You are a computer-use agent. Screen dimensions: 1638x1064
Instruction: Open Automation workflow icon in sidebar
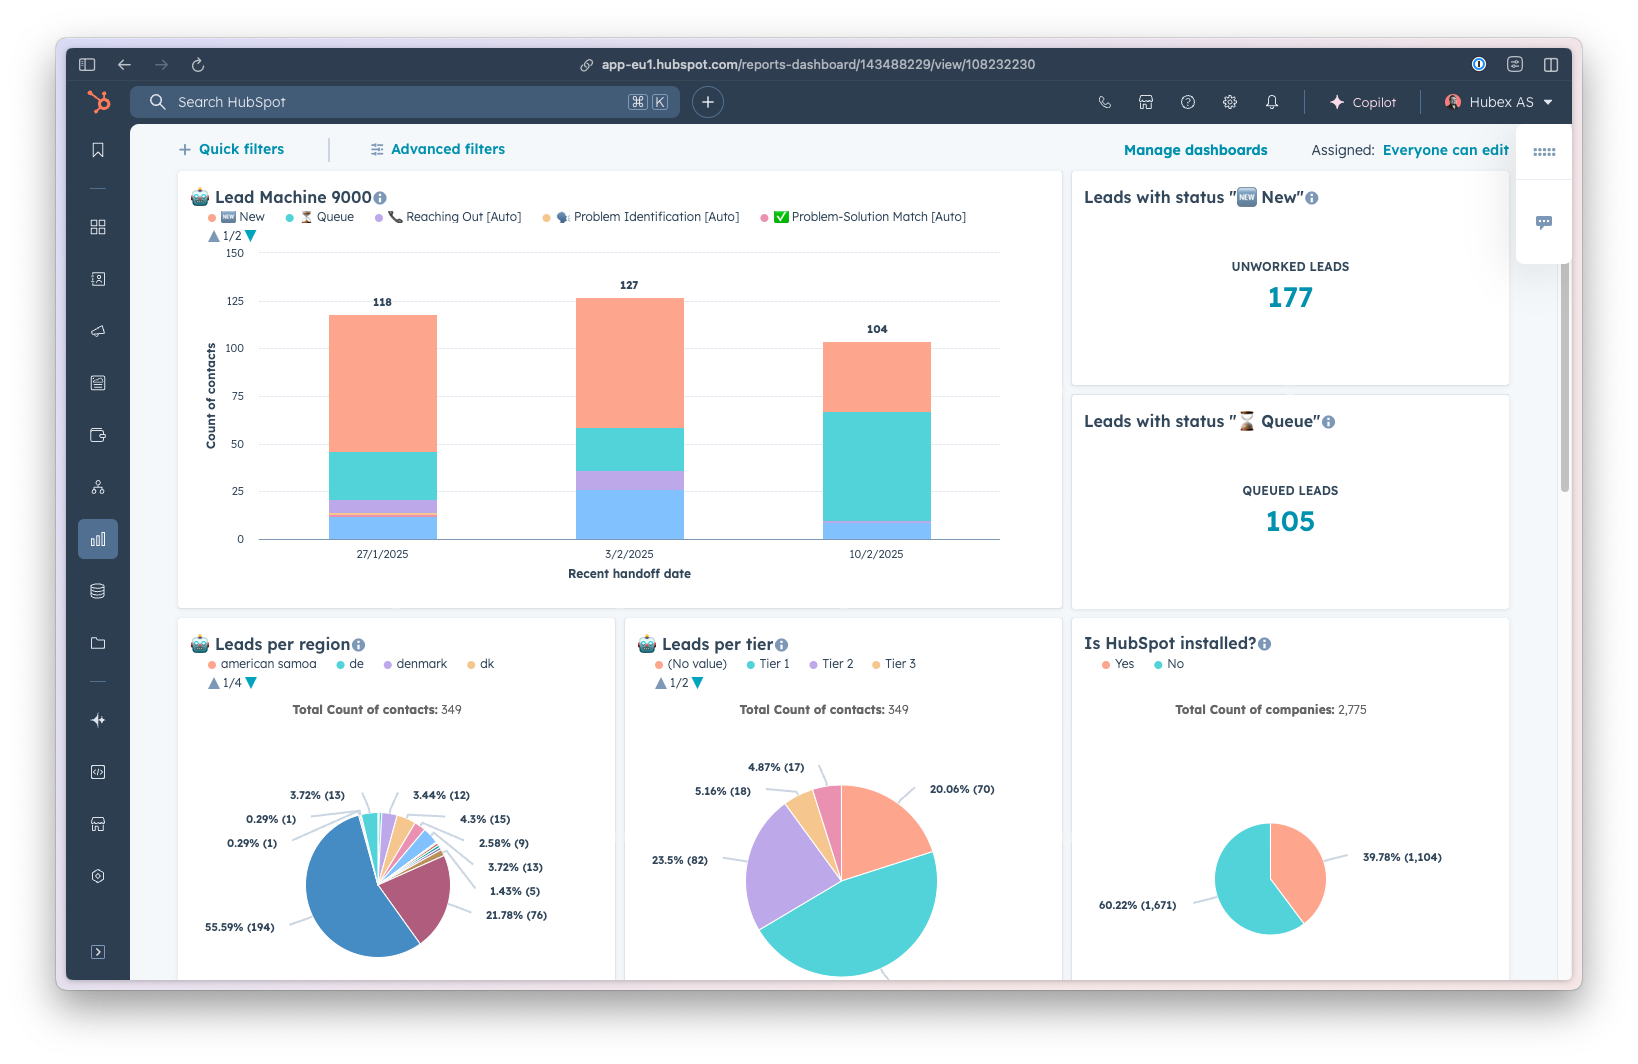point(98,487)
